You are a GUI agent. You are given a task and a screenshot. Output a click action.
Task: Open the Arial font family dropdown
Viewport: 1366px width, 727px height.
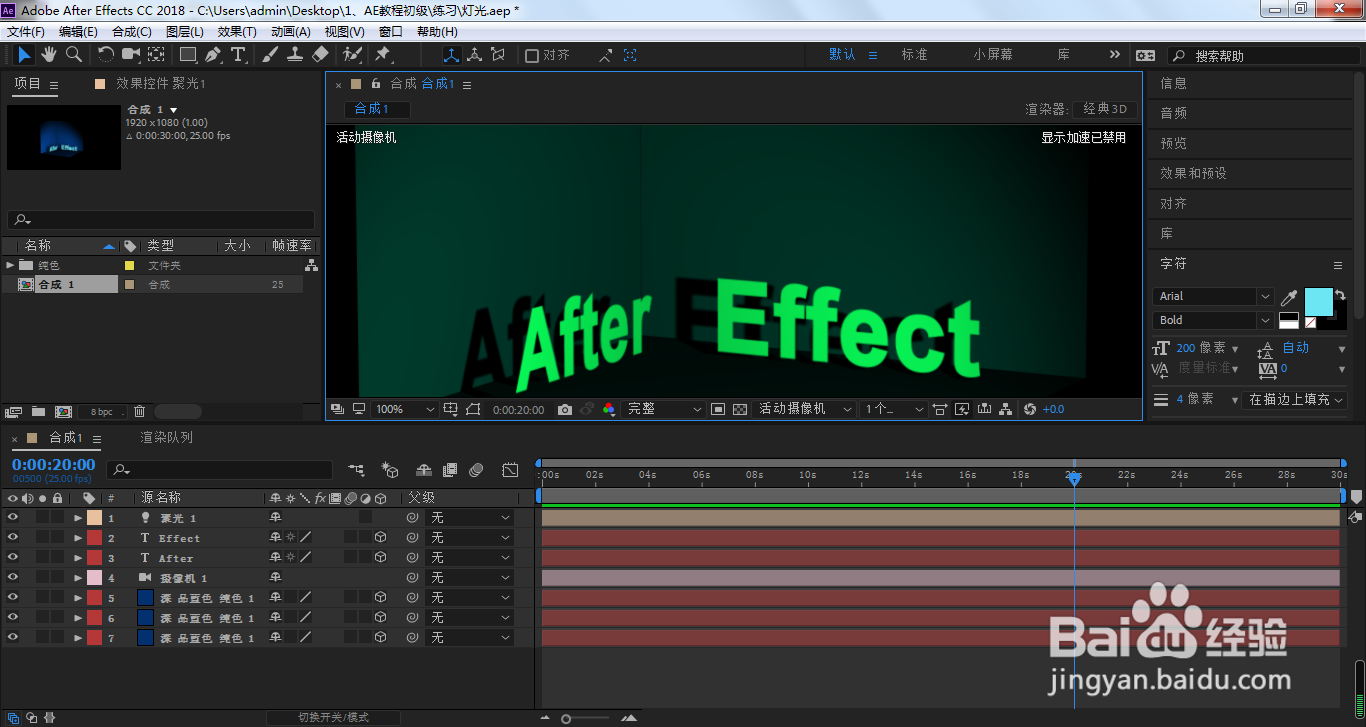click(x=1214, y=296)
